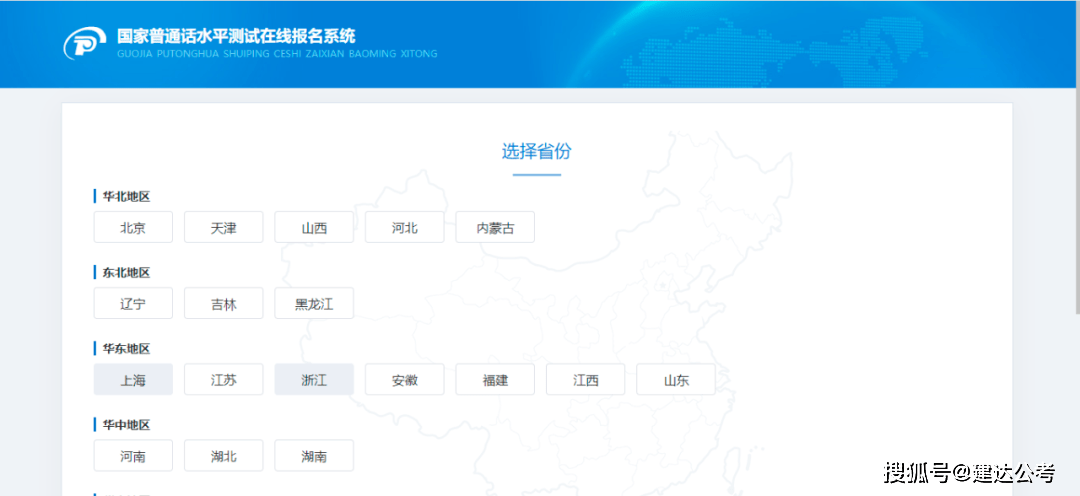Image resolution: width=1080 pixels, height=496 pixels.
Task: Select the 湖南 province button
Action: pos(314,455)
